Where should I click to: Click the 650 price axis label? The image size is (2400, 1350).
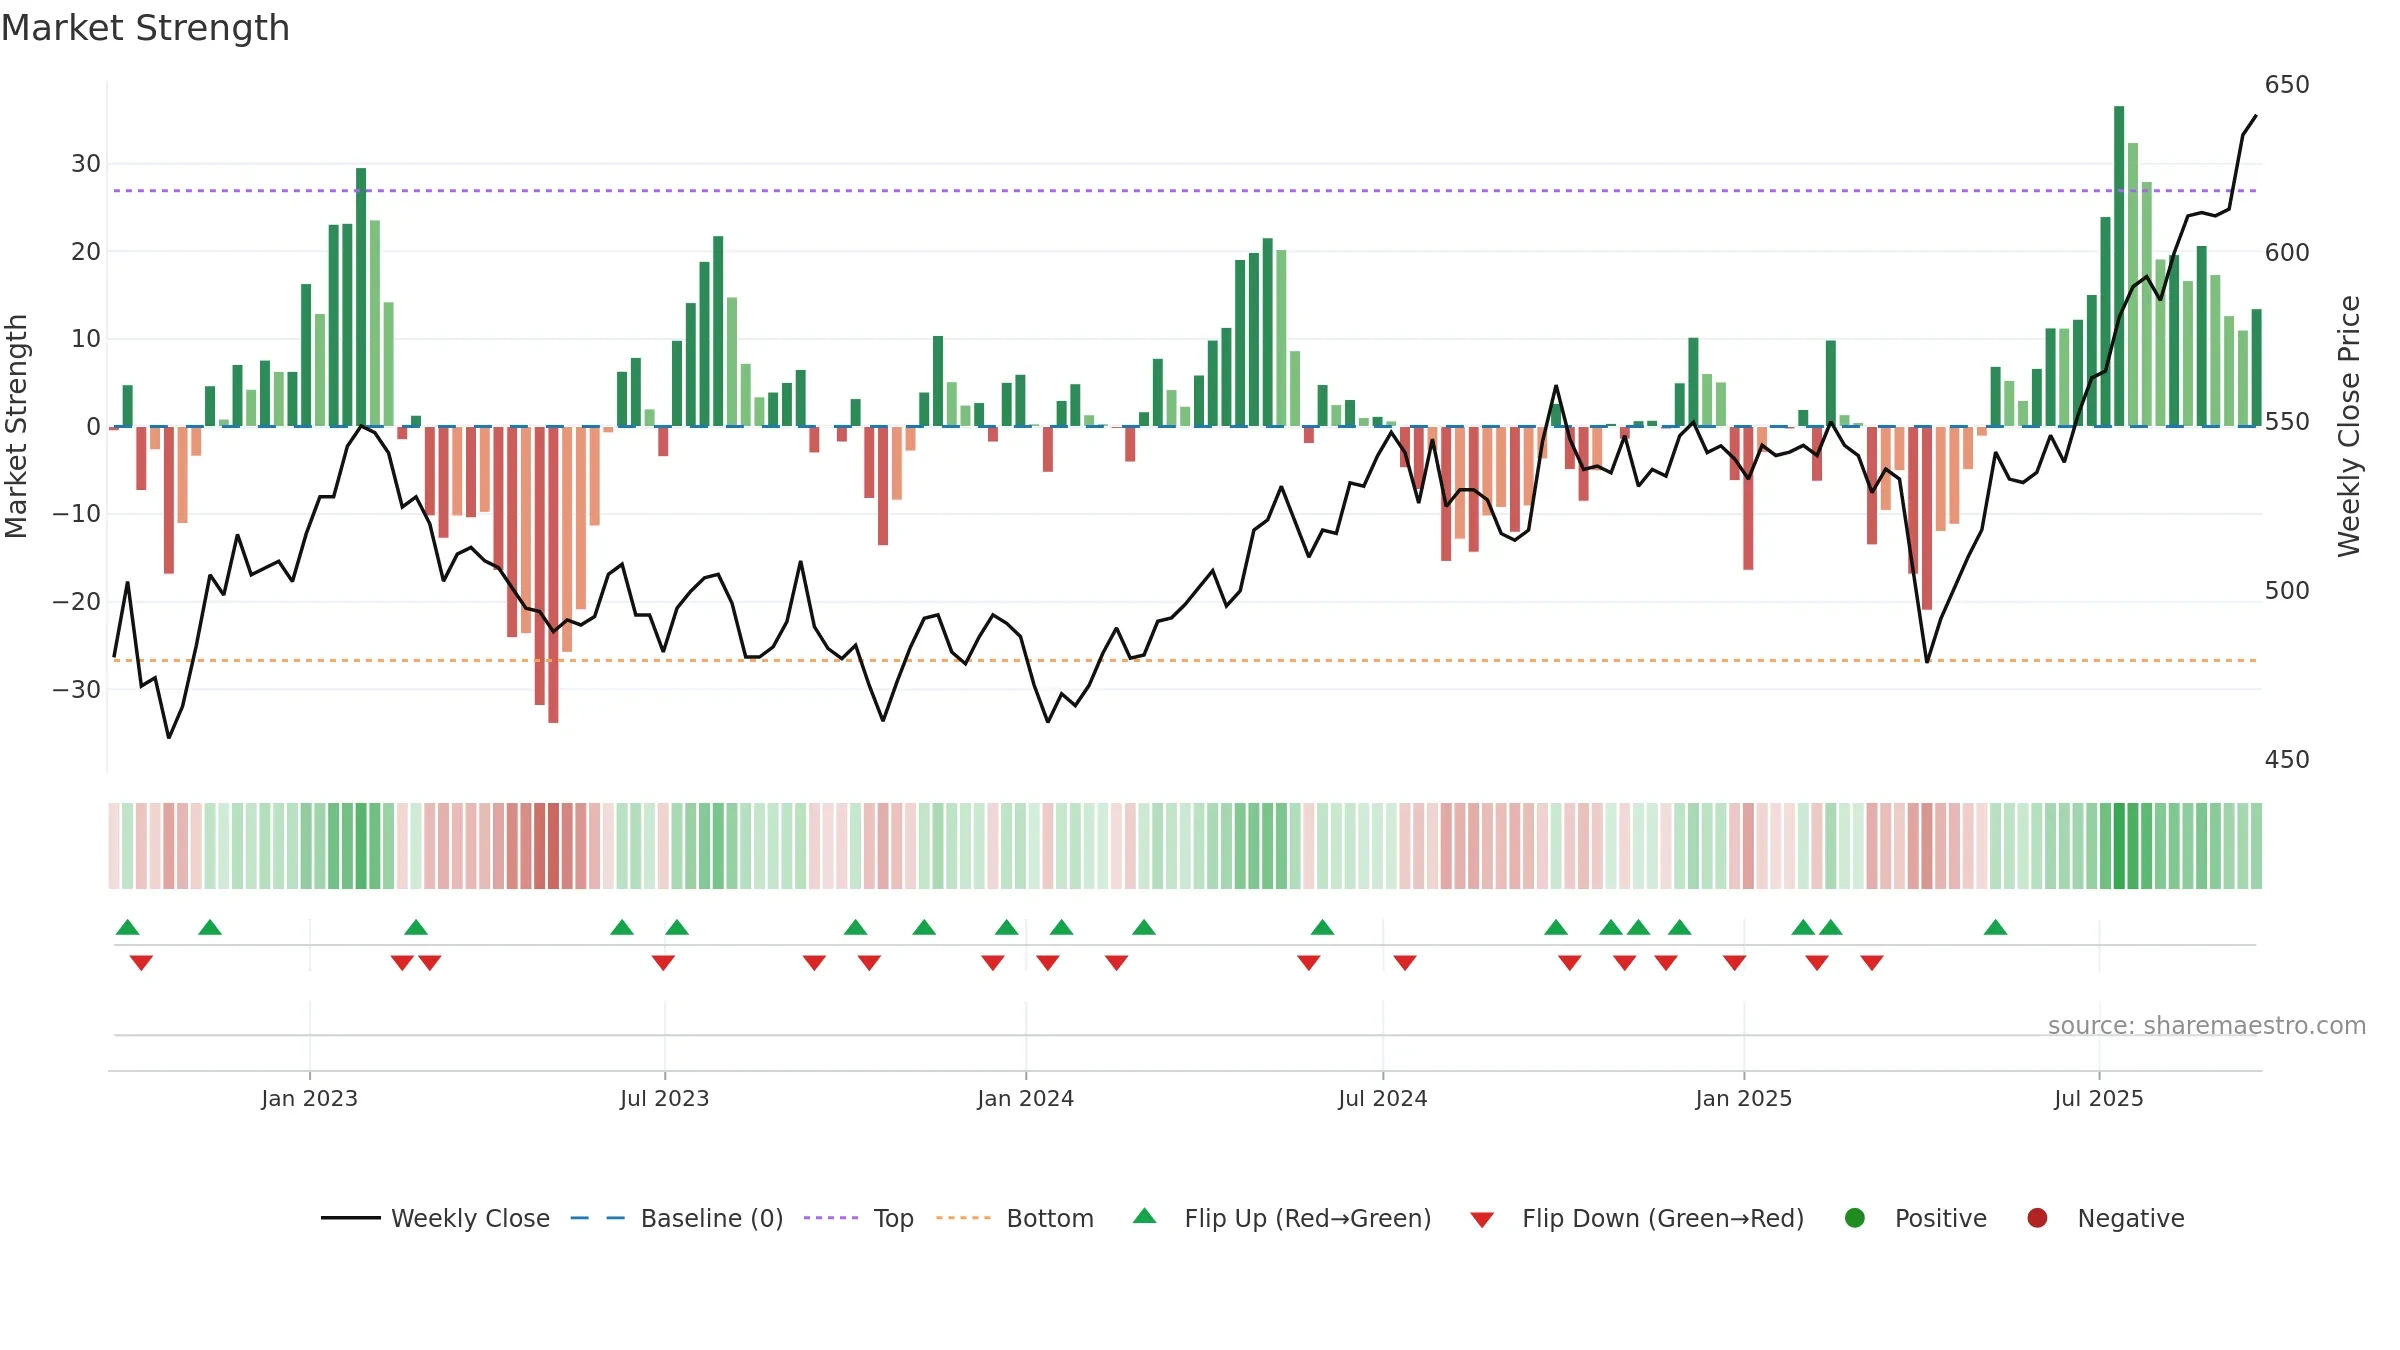(2287, 85)
